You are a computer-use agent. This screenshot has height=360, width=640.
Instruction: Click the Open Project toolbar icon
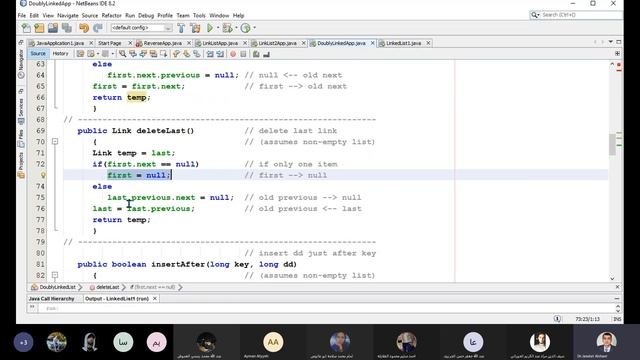click(53, 28)
